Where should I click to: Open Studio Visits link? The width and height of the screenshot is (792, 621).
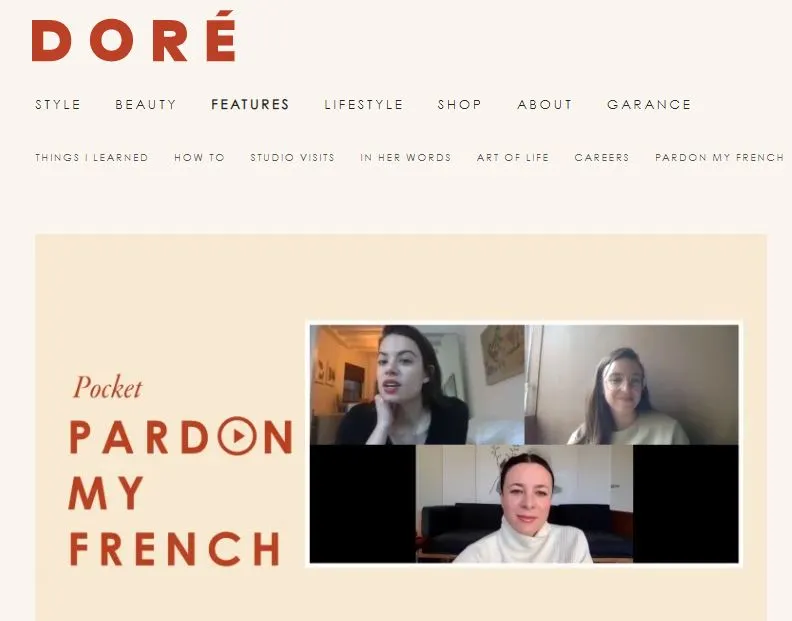(292, 158)
